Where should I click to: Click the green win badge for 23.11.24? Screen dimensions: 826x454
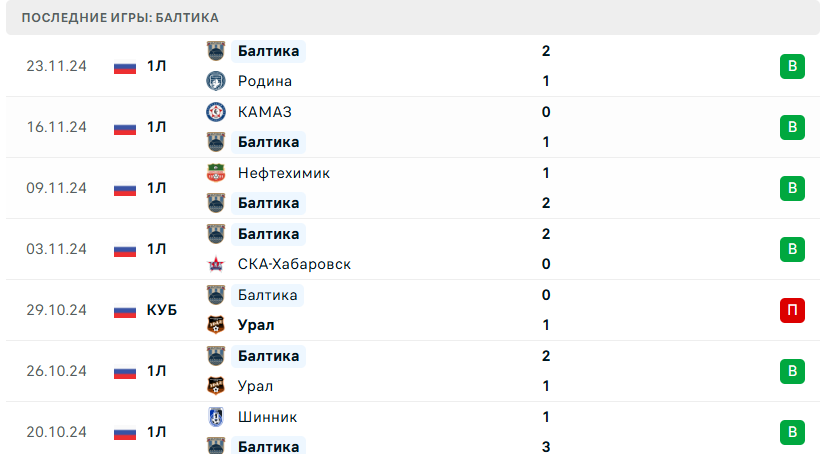[792, 66]
